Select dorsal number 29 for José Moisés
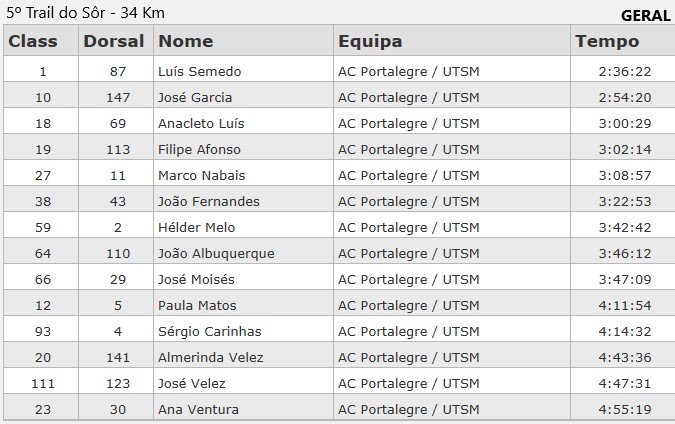This screenshot has height=424, width=675. (118, 279)
